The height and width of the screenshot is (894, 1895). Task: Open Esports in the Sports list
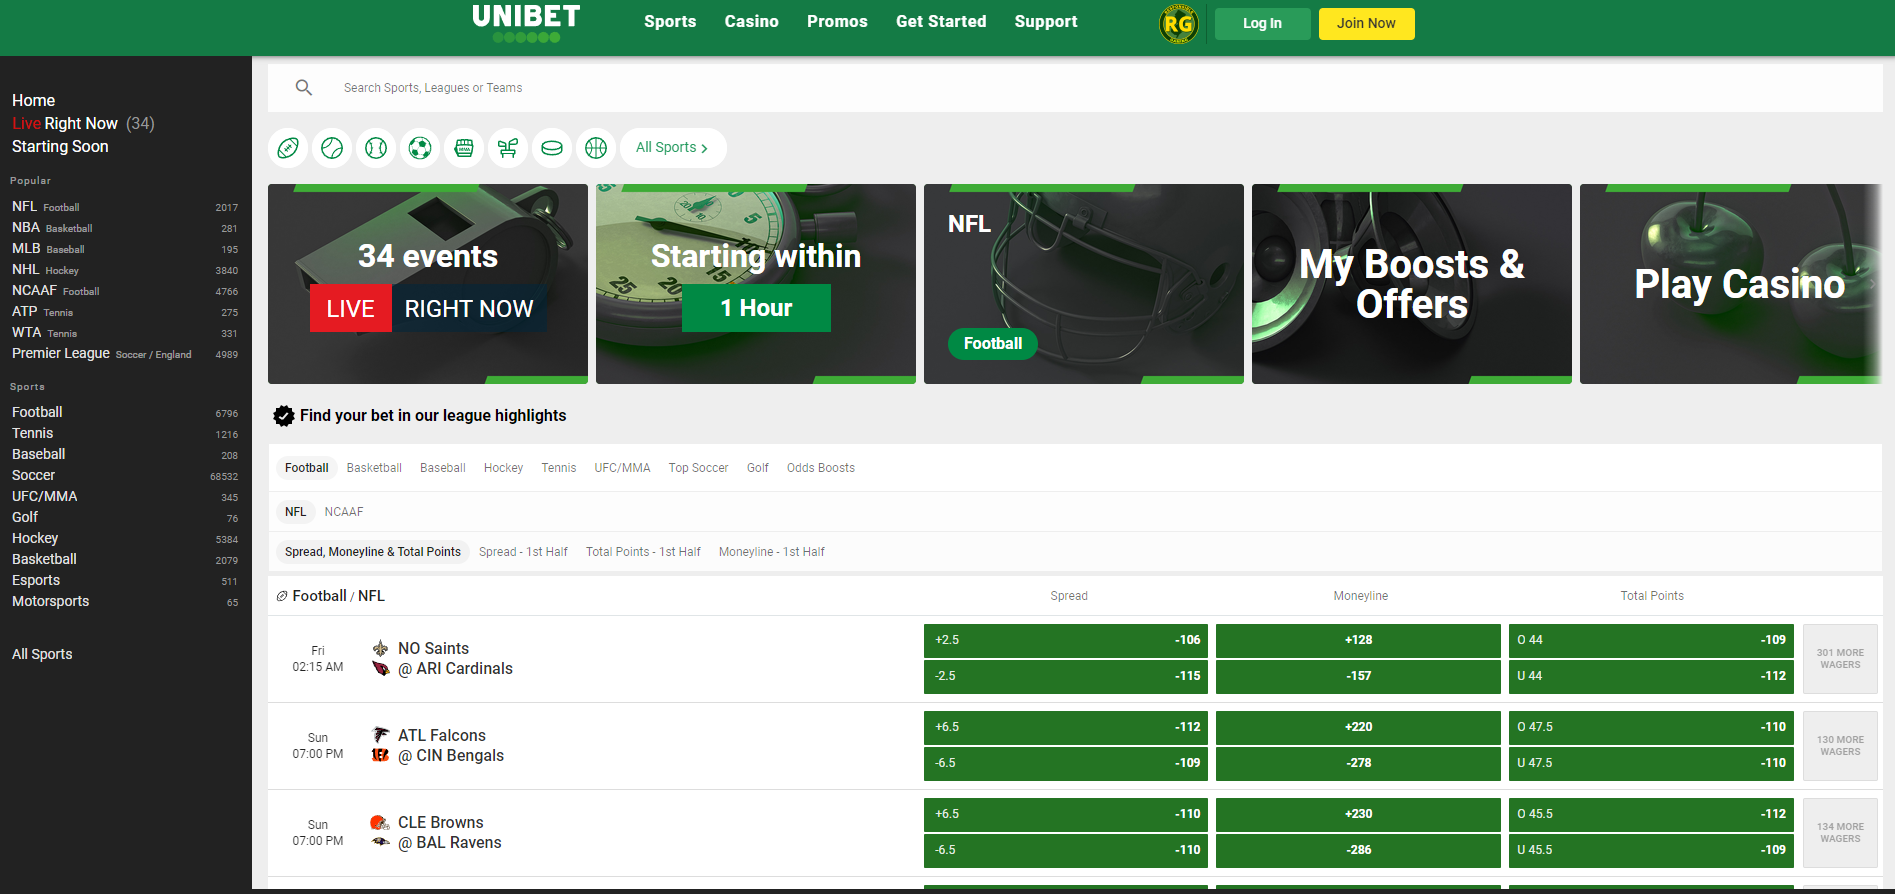(125, 580)
